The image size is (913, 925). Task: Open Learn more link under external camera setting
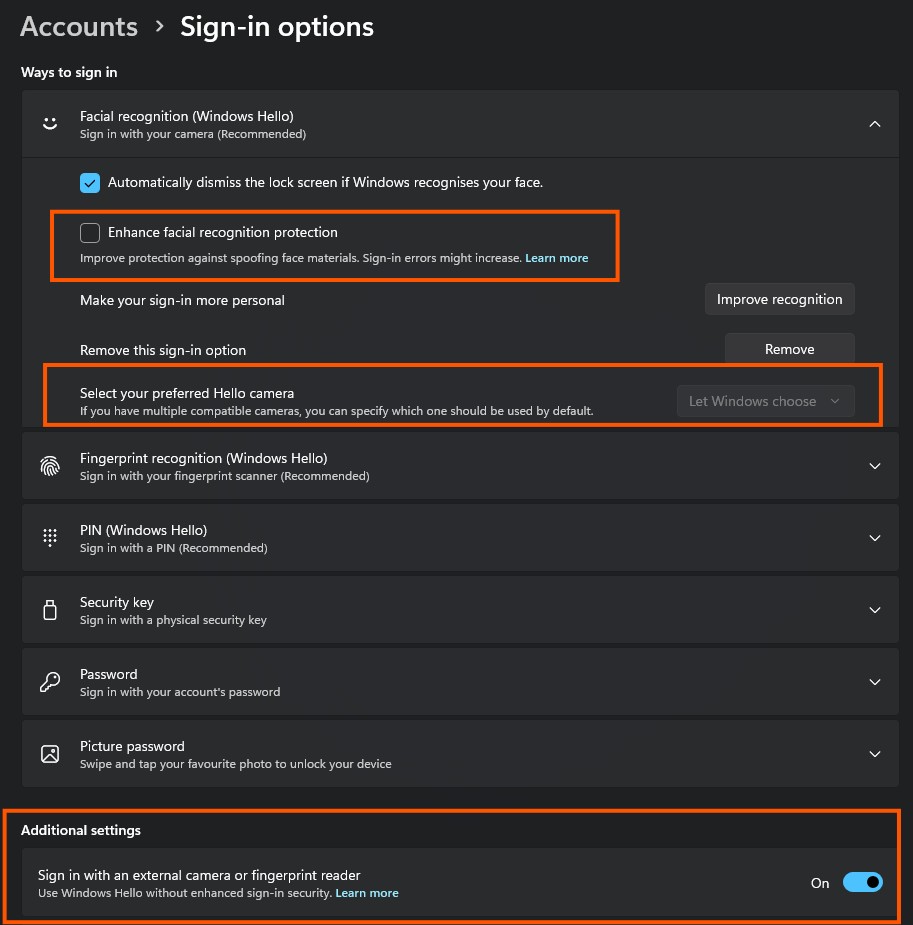tap(367, 893)
